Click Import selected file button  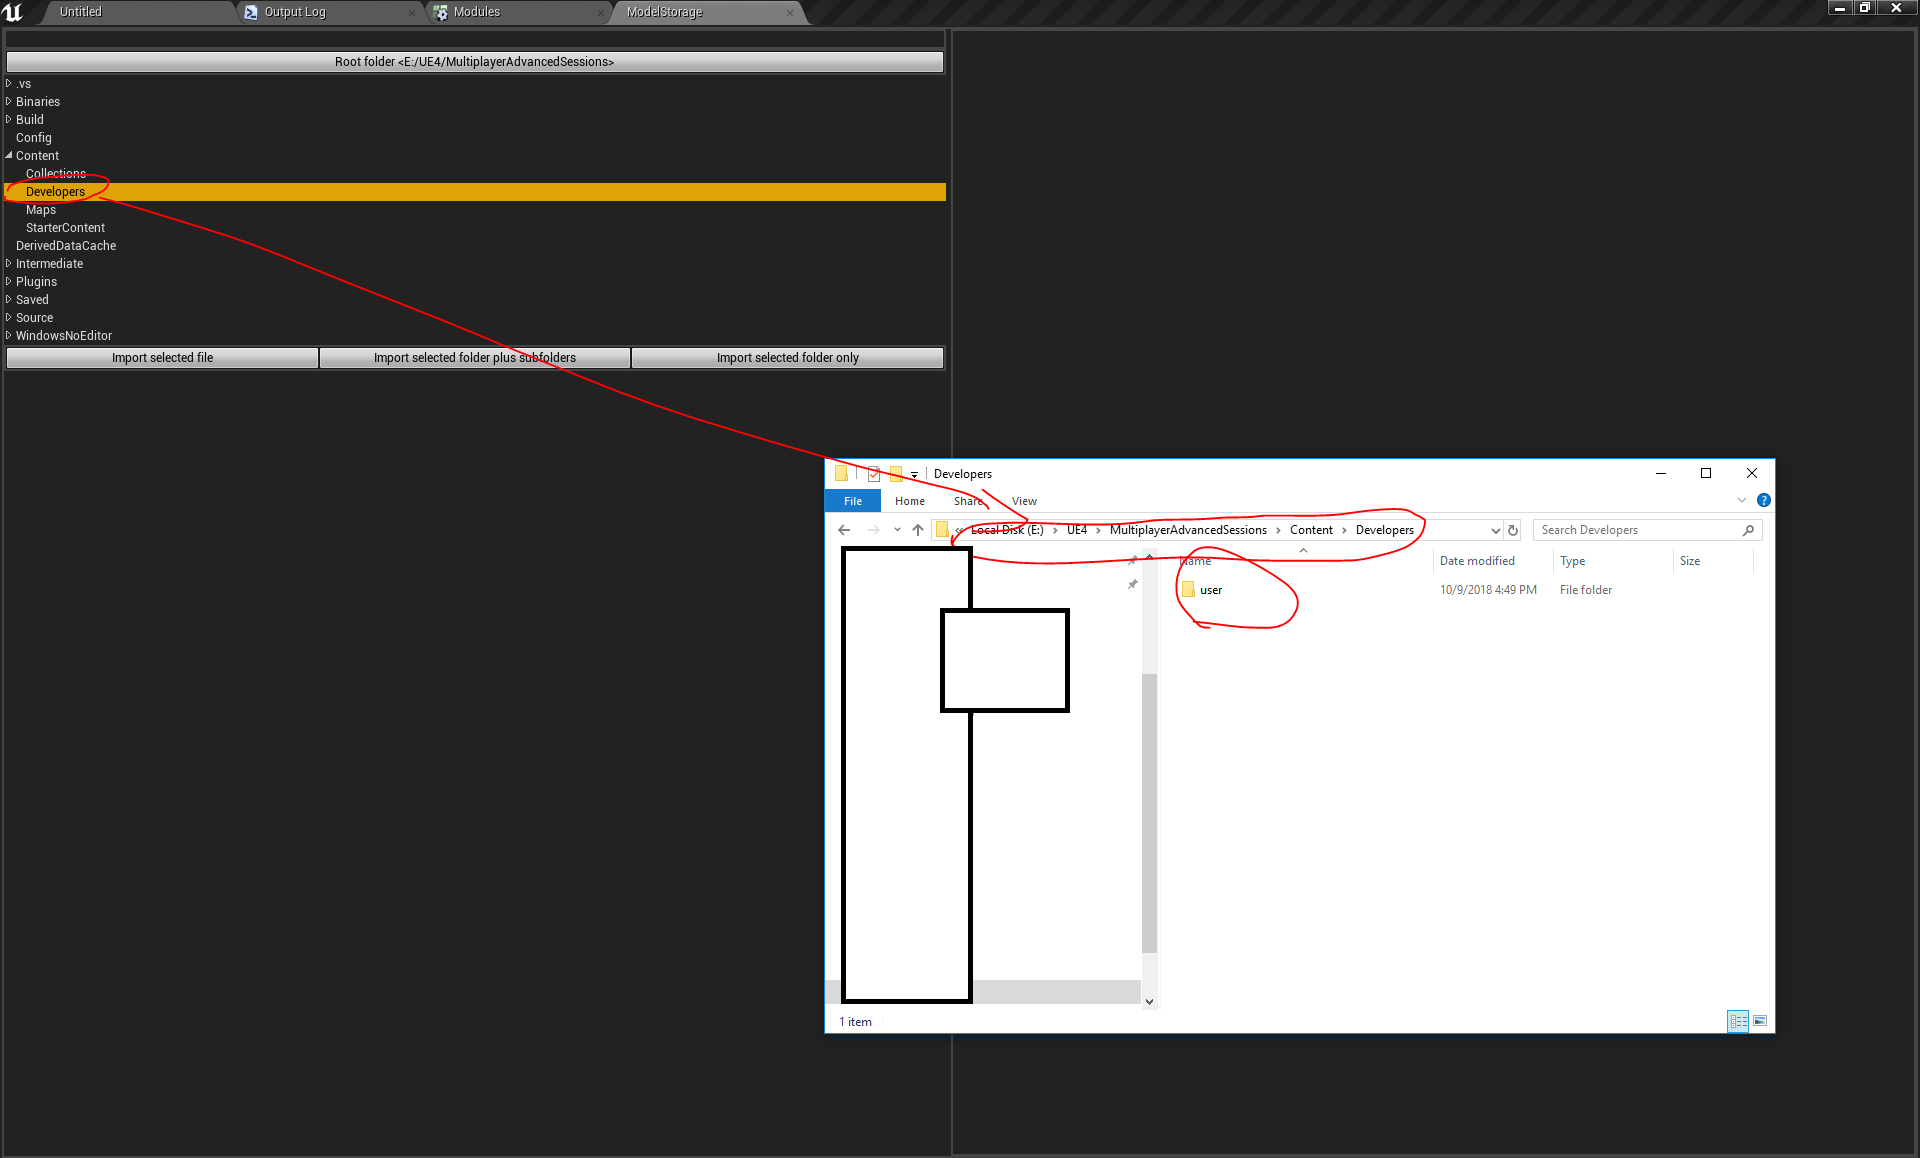(x=160, y=358)
